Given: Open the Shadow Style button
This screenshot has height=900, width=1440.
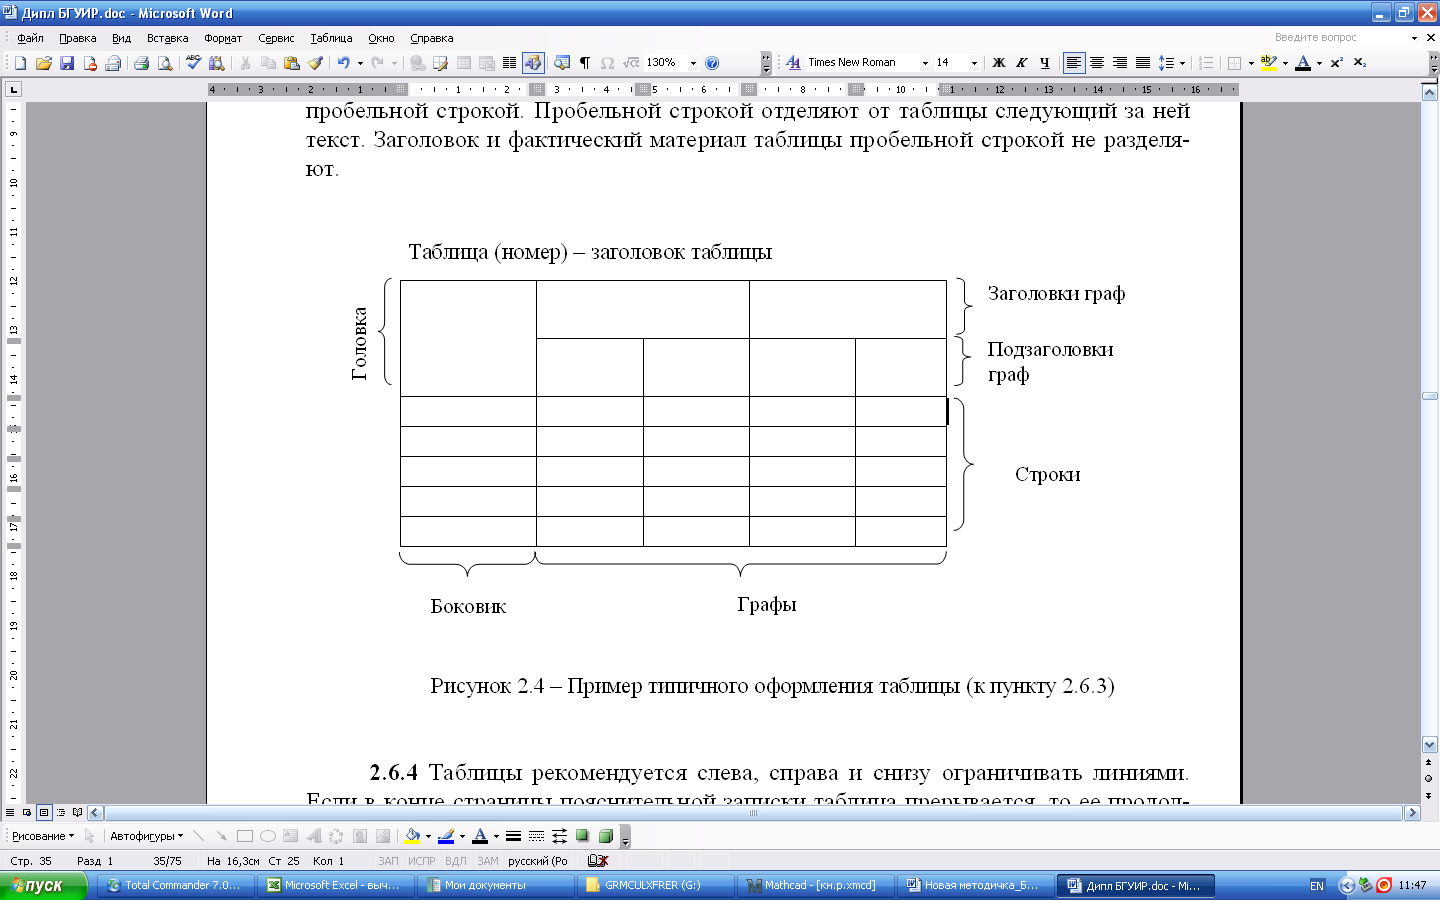Looking at the screenshot, I should click(582, 836).
